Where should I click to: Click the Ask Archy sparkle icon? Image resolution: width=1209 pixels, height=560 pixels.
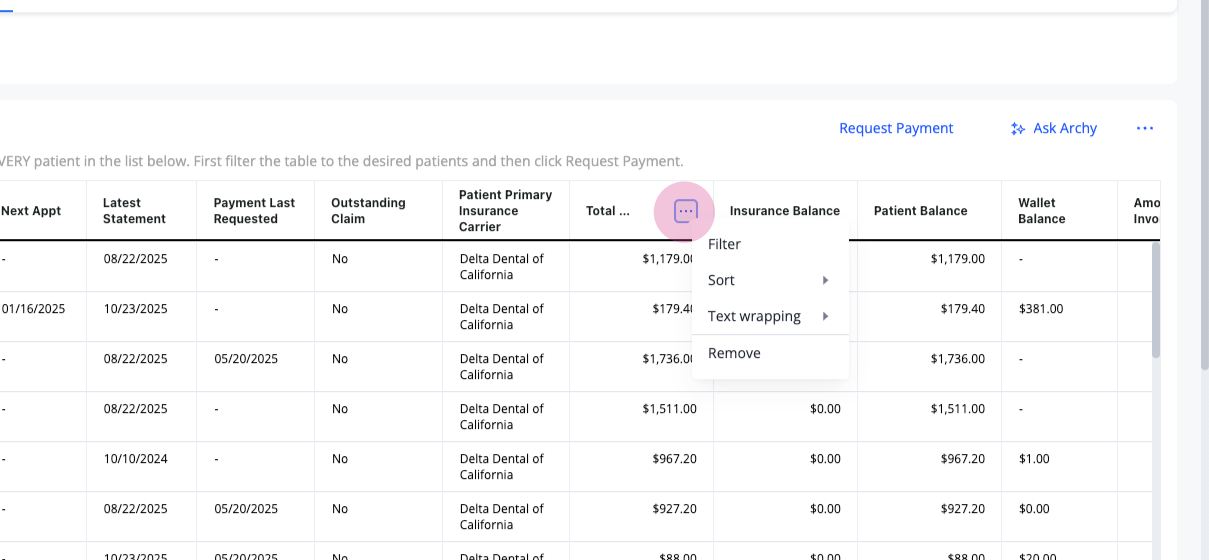pos(1018,129)
